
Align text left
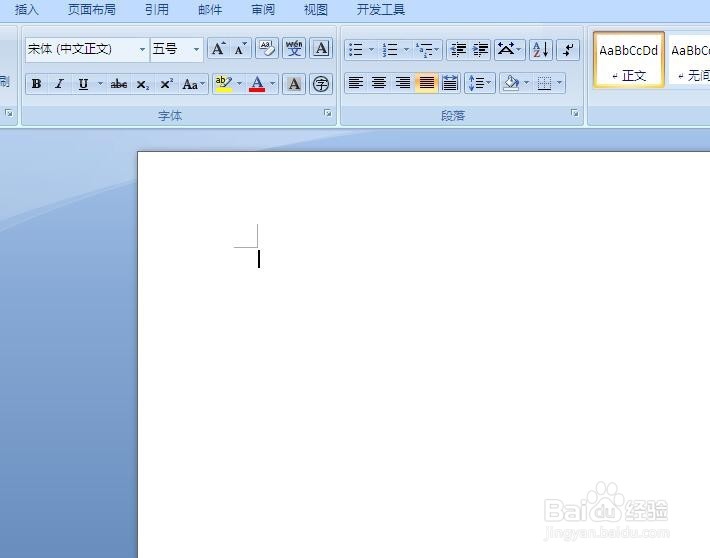356,83
